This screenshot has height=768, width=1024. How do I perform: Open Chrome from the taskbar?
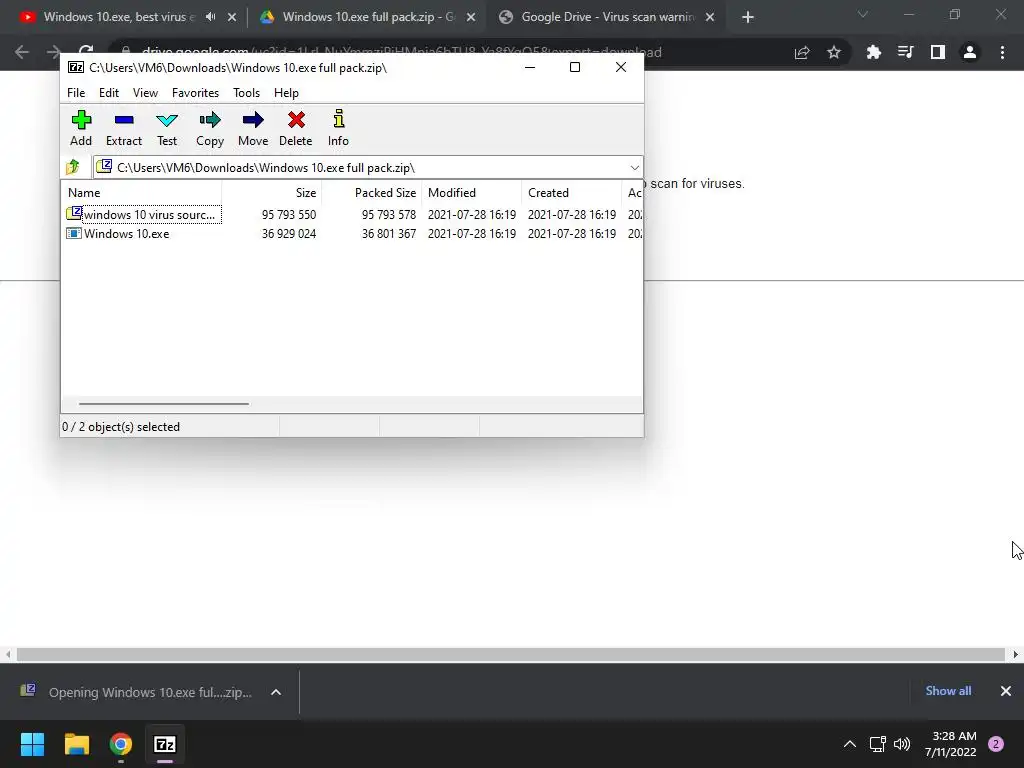pos(121,744)
